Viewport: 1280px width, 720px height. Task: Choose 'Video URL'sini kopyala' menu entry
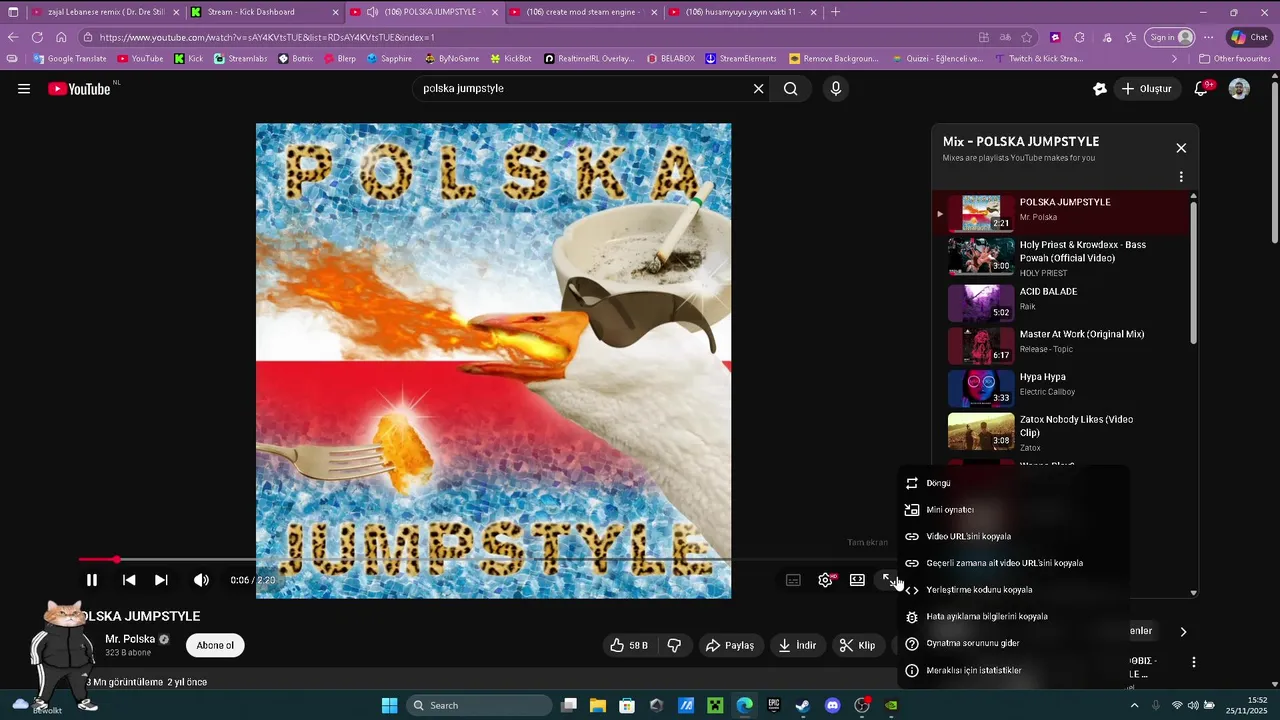click(1013, 537)
